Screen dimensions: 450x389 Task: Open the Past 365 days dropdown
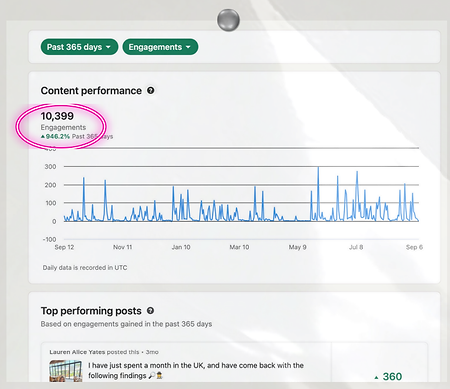(x=79, y=47)
